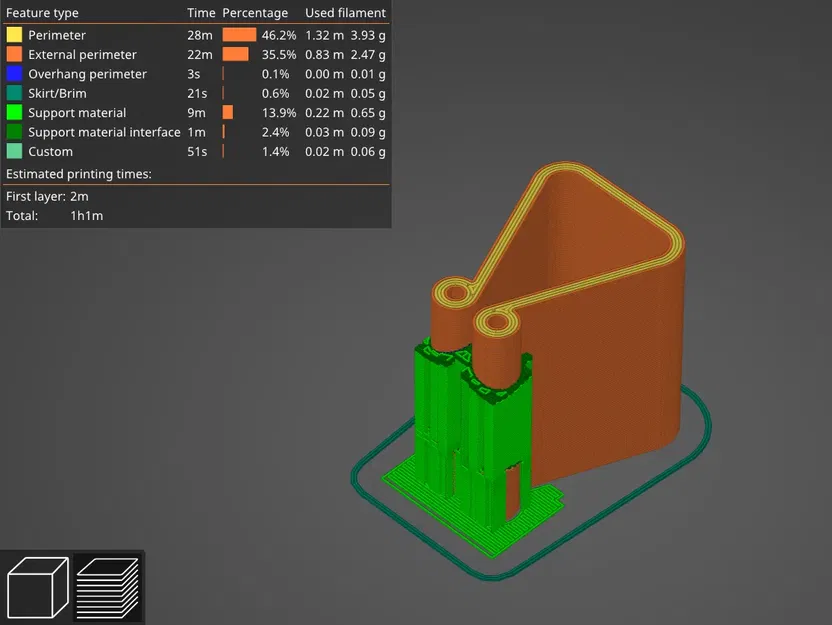Click the Estimated printing times label
The image size is (832, 625).
coord(80,173)
